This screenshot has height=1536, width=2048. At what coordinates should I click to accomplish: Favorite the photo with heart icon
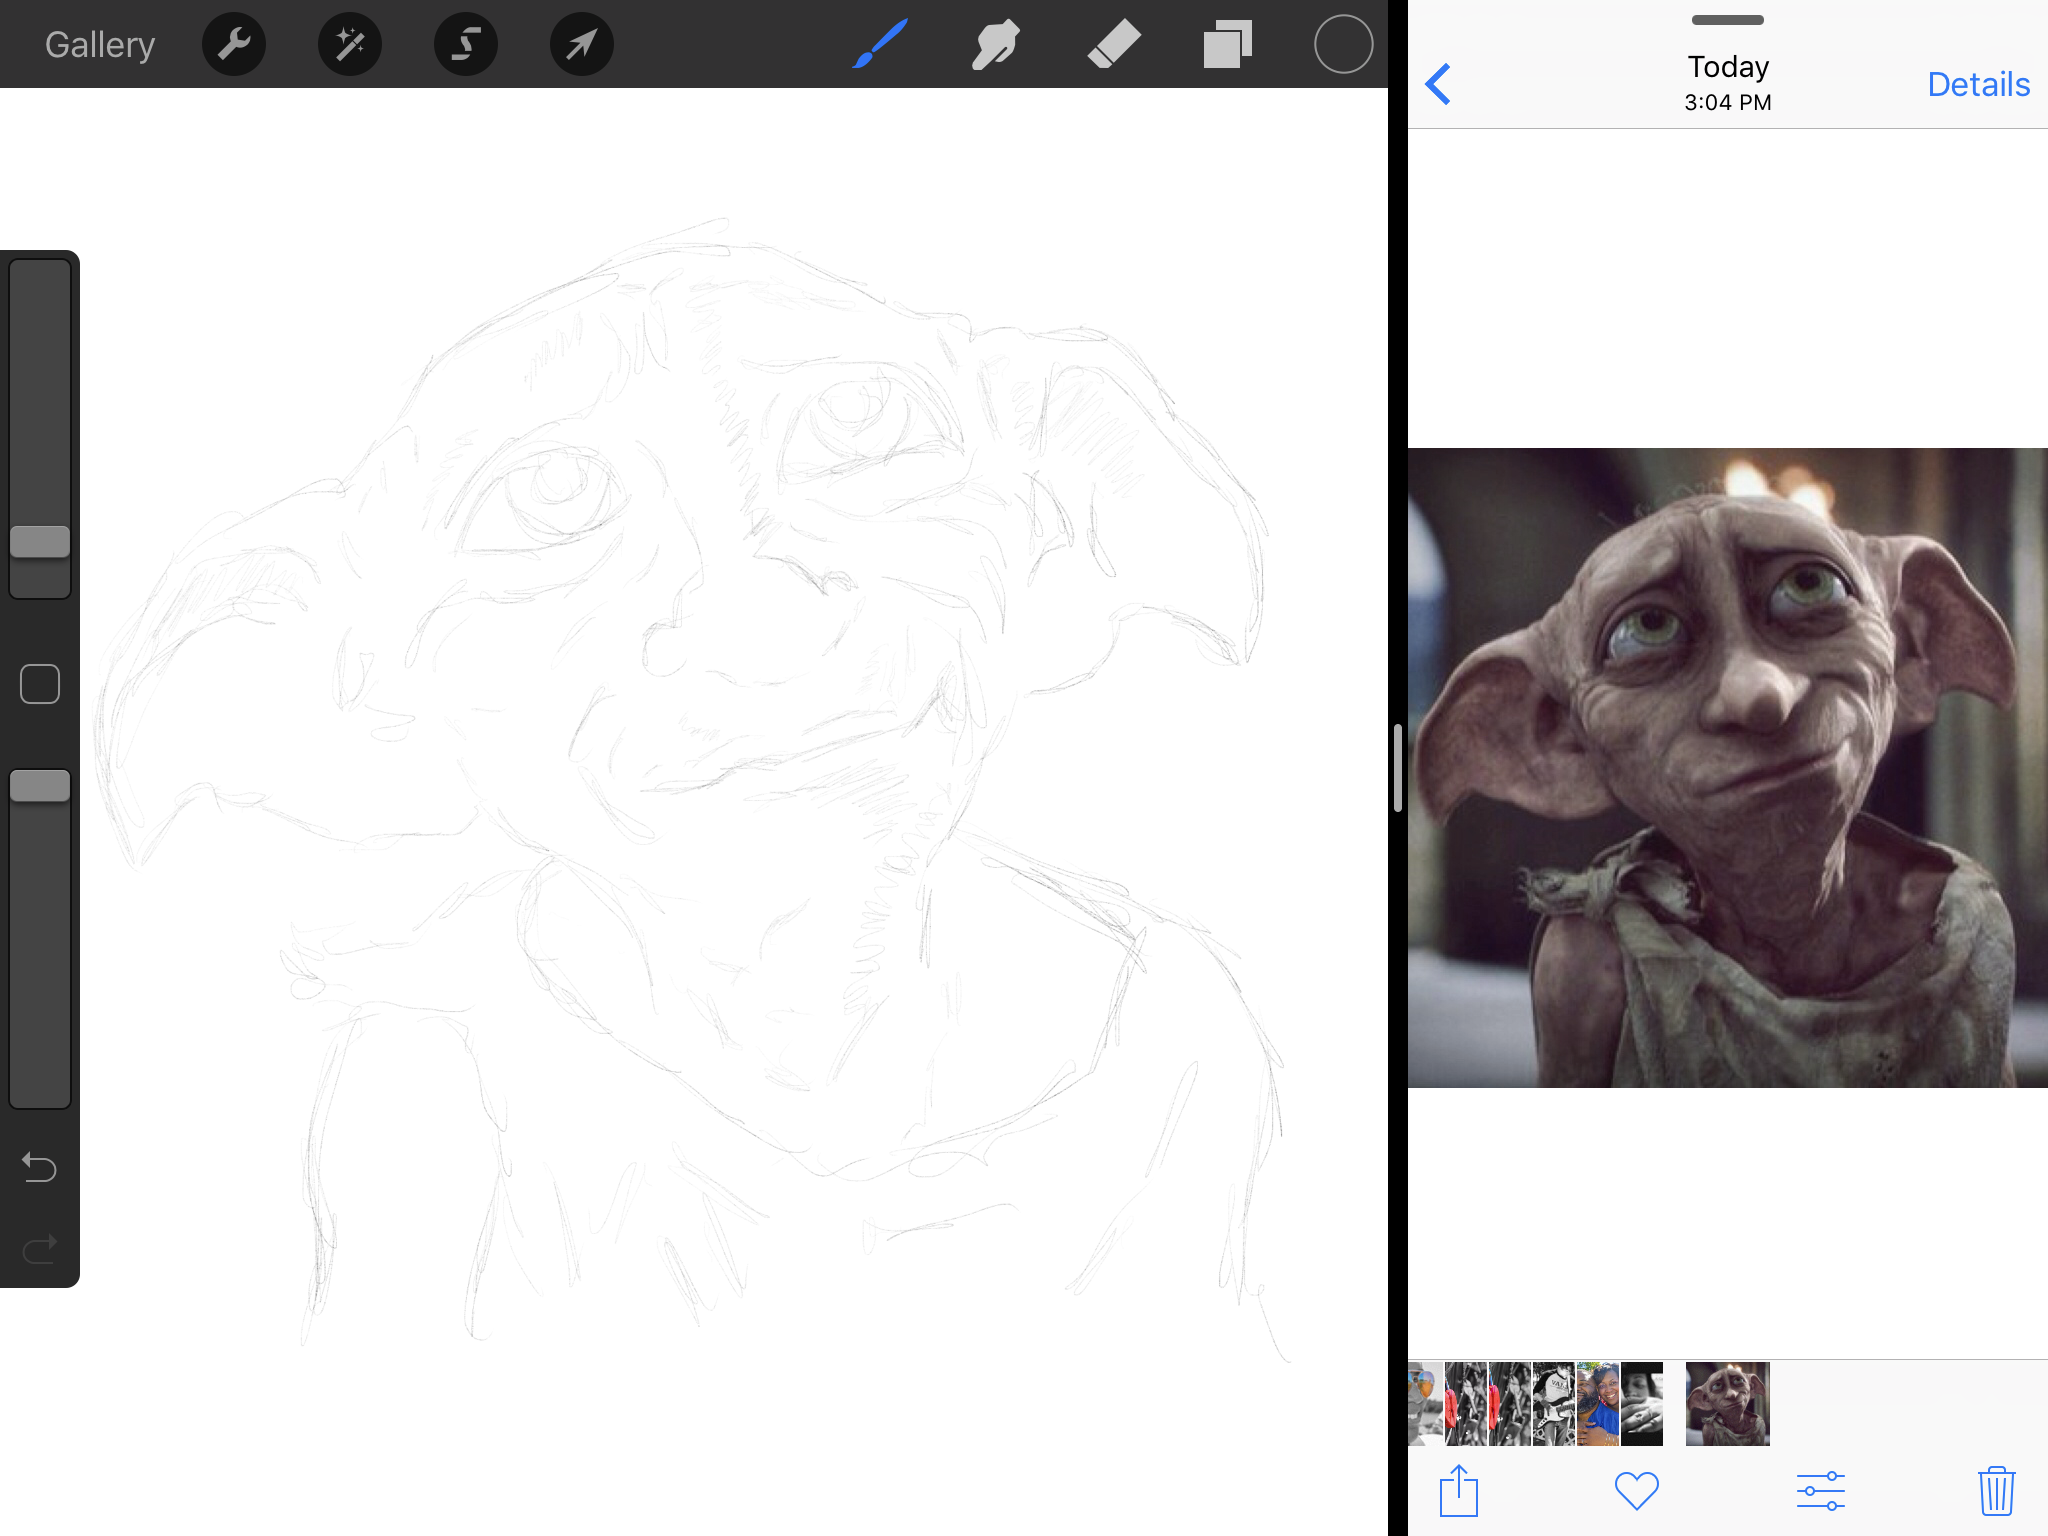[x=1637, y=1491]
